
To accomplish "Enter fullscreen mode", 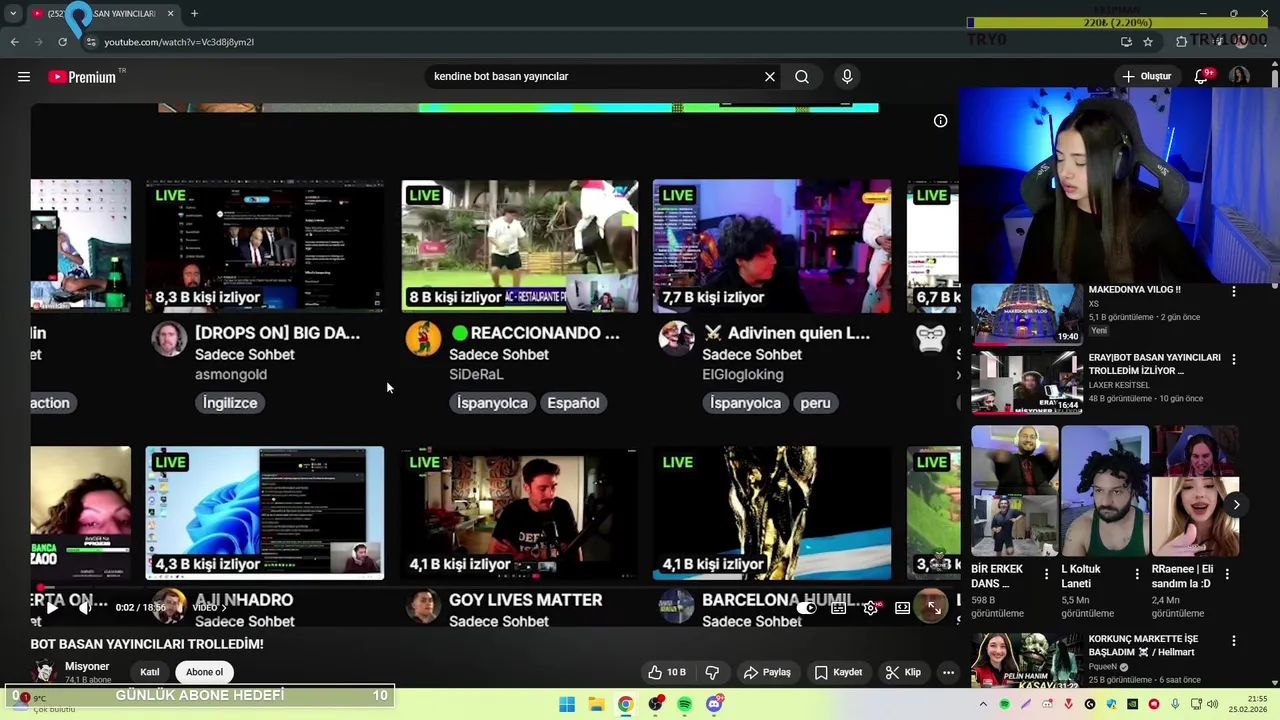I will [934, 607].
